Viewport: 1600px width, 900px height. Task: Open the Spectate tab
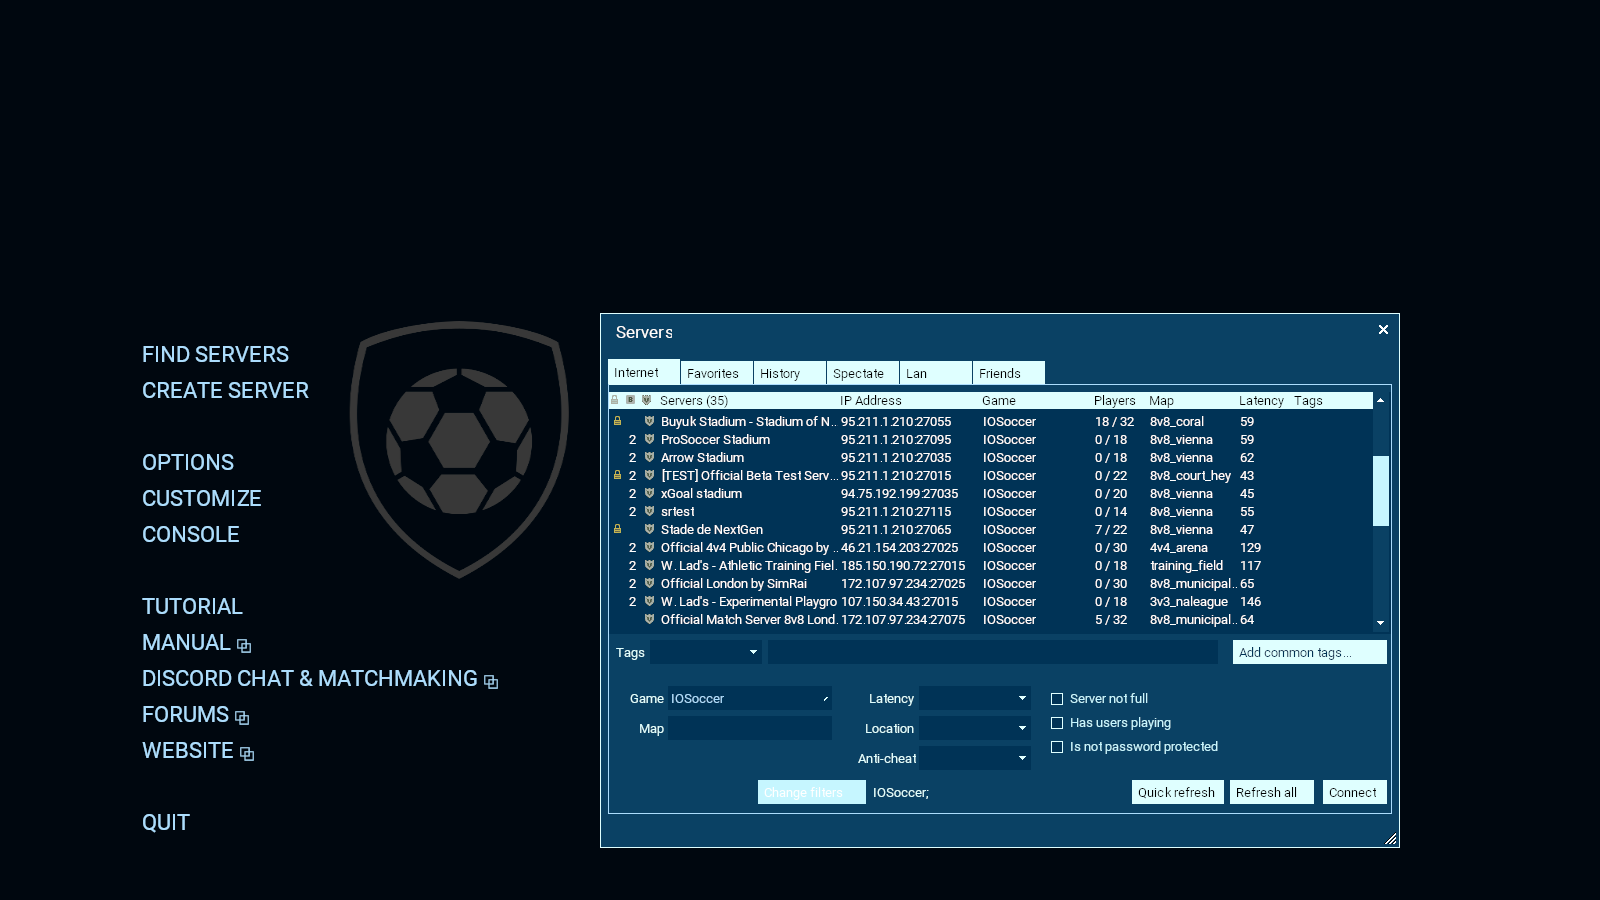pos(863,373)
